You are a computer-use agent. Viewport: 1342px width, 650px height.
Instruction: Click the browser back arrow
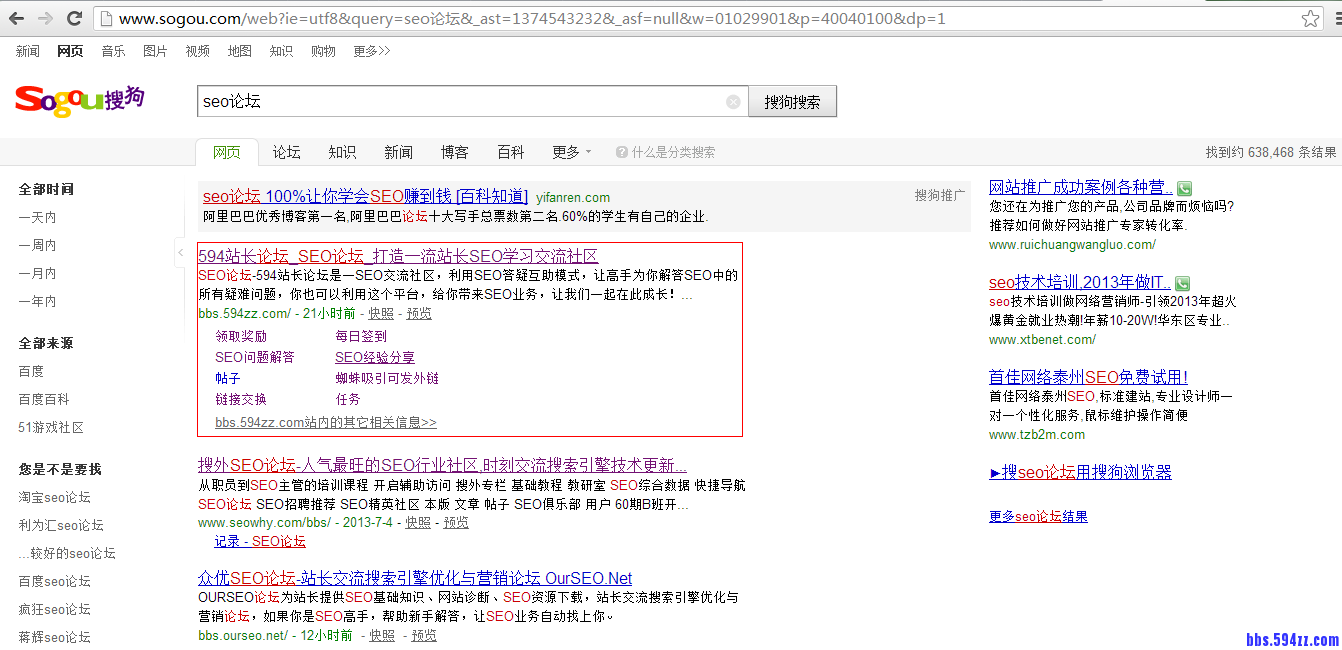pos(14,17)
